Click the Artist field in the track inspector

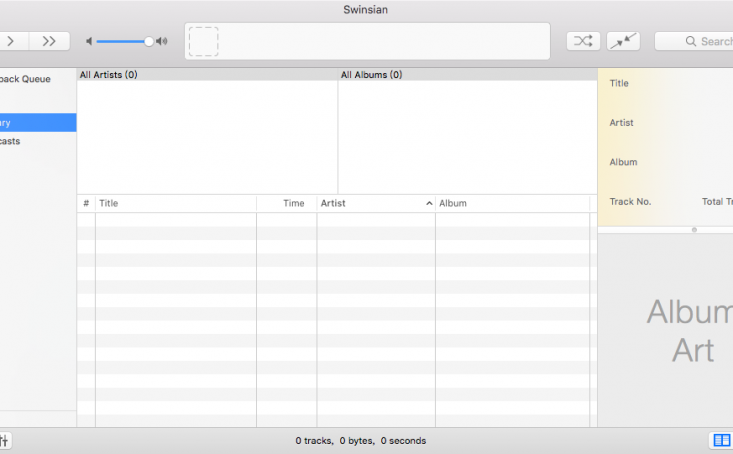[621, 123]
